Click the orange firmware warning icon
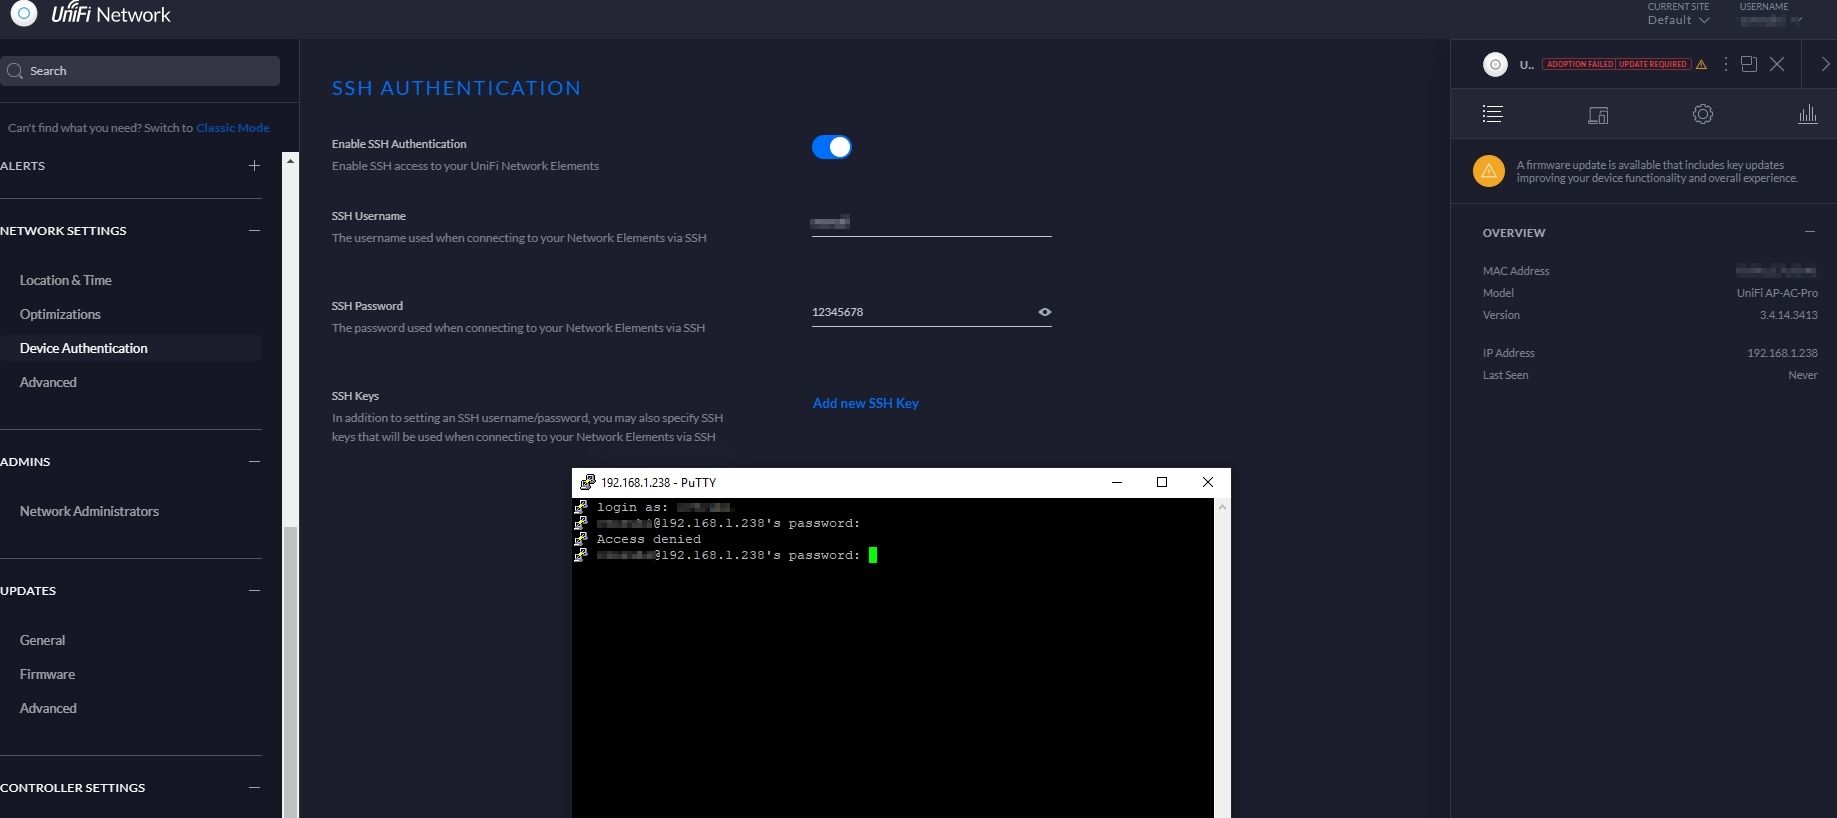Screen dimensions: 1837x818 click(x=1488, y=171)
